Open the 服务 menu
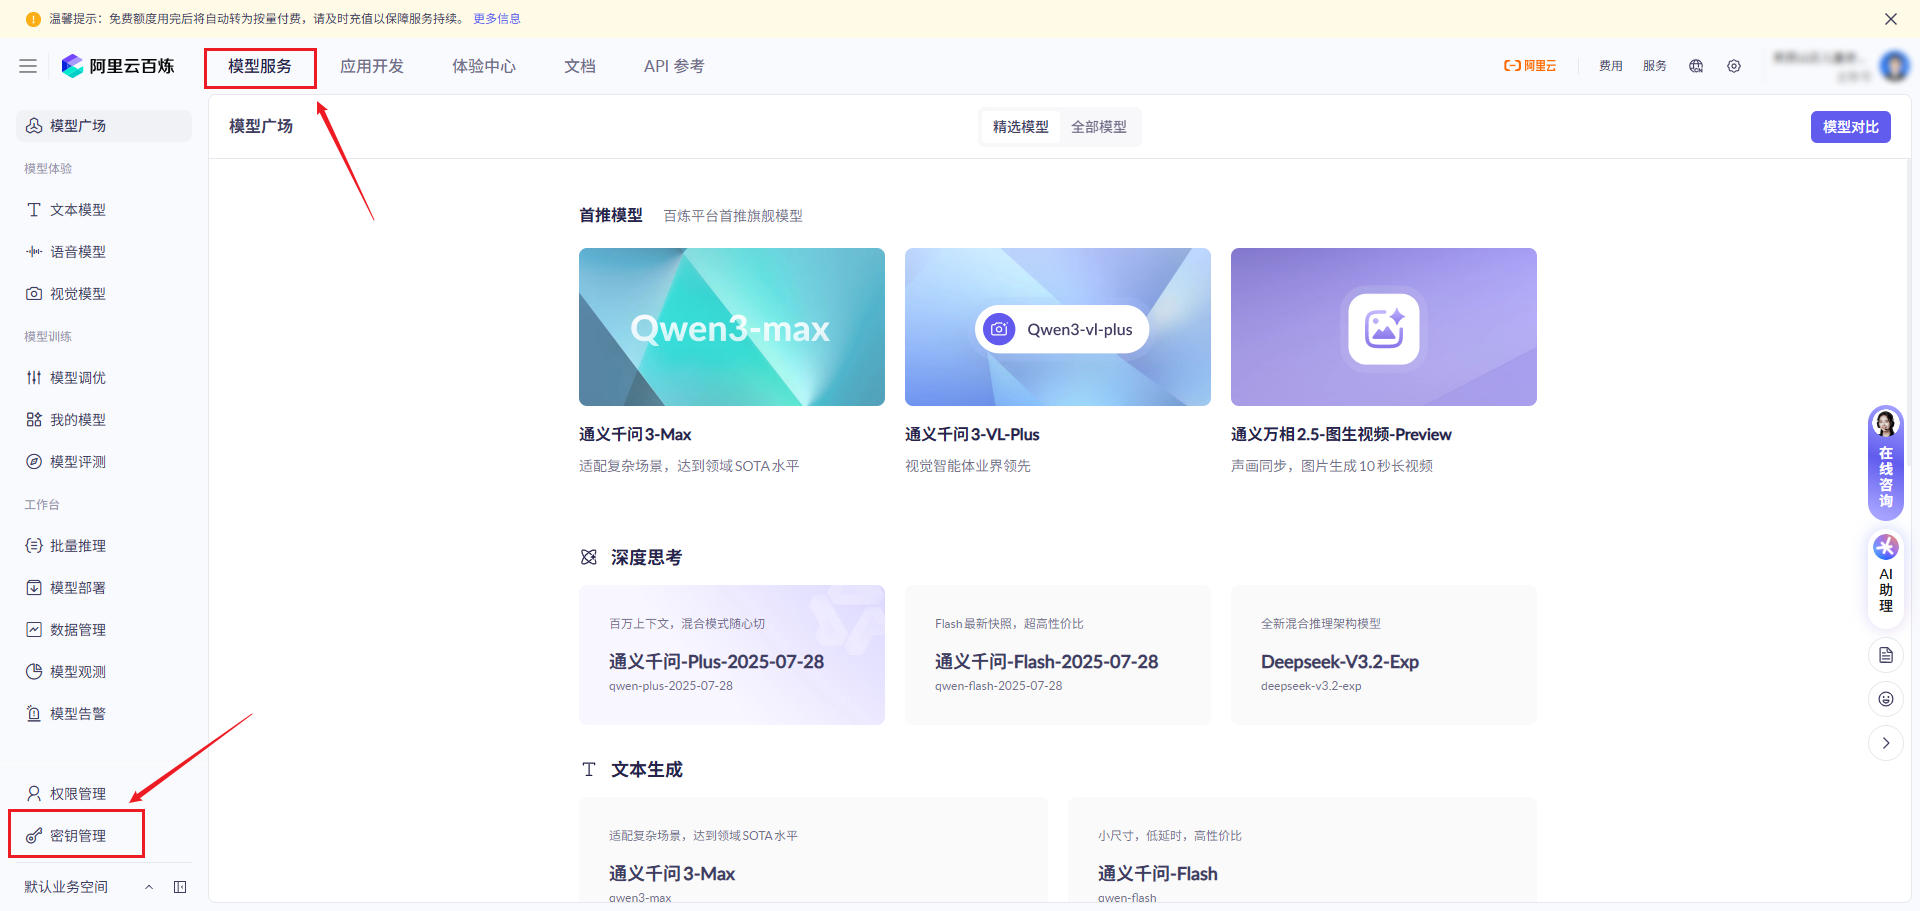The height and width of the screenshot is (911, 1920). tap(1655, 66)
